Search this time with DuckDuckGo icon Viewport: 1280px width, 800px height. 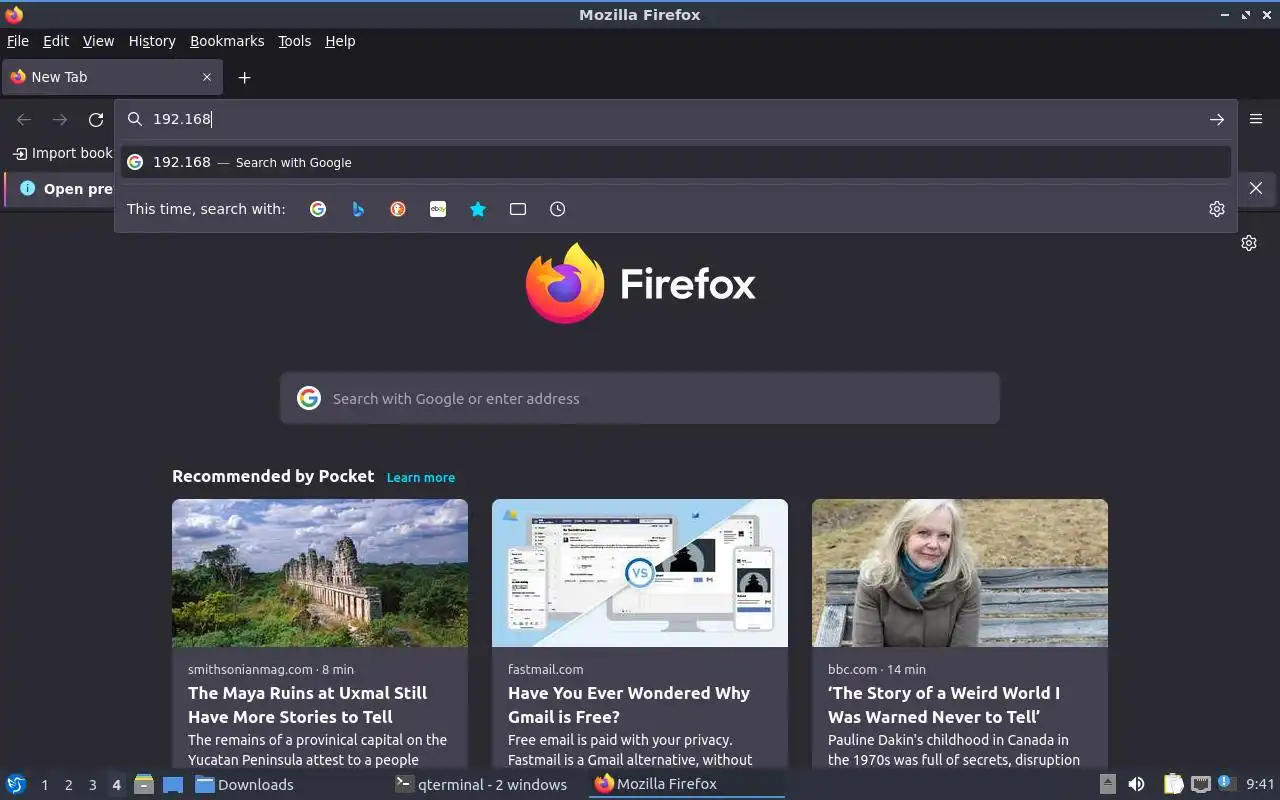[398, 209]
